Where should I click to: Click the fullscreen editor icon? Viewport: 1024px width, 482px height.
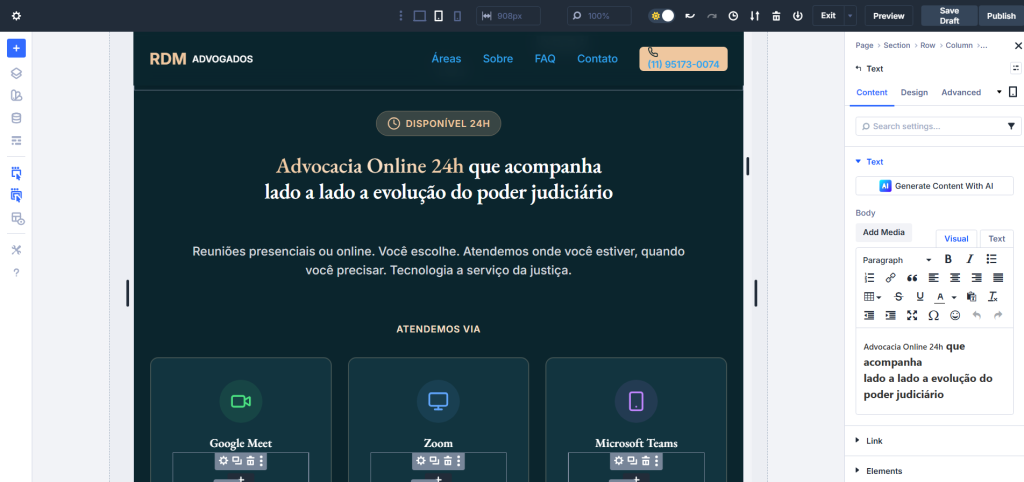point(912,315)
